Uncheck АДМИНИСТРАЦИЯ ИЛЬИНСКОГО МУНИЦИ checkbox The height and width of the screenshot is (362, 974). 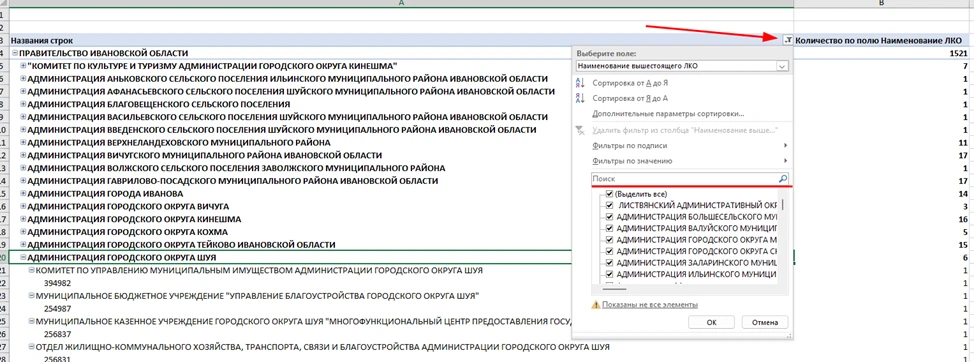(x=609, y=273)
